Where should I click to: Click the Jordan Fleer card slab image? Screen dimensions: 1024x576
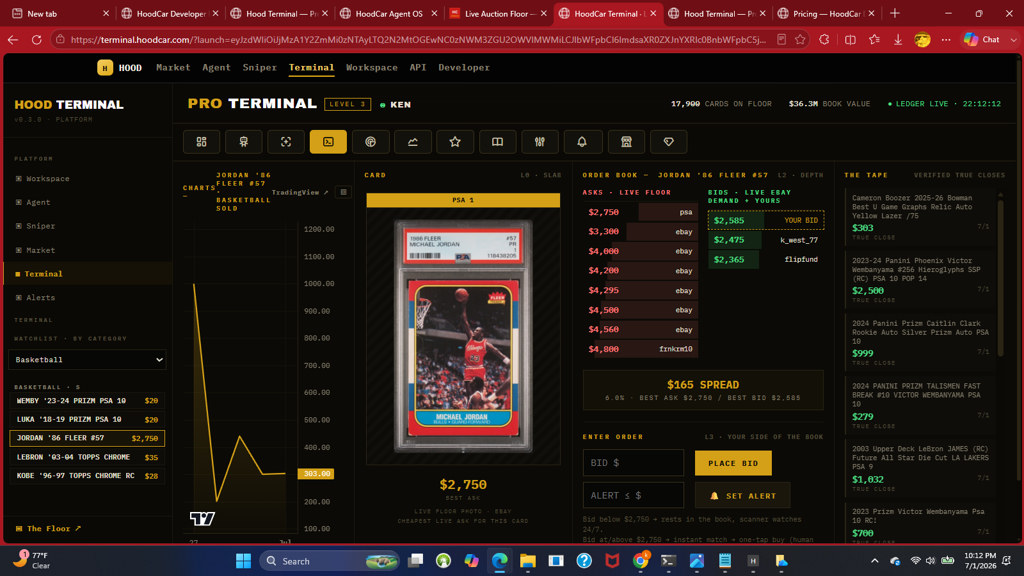click(x=463, y=336)
